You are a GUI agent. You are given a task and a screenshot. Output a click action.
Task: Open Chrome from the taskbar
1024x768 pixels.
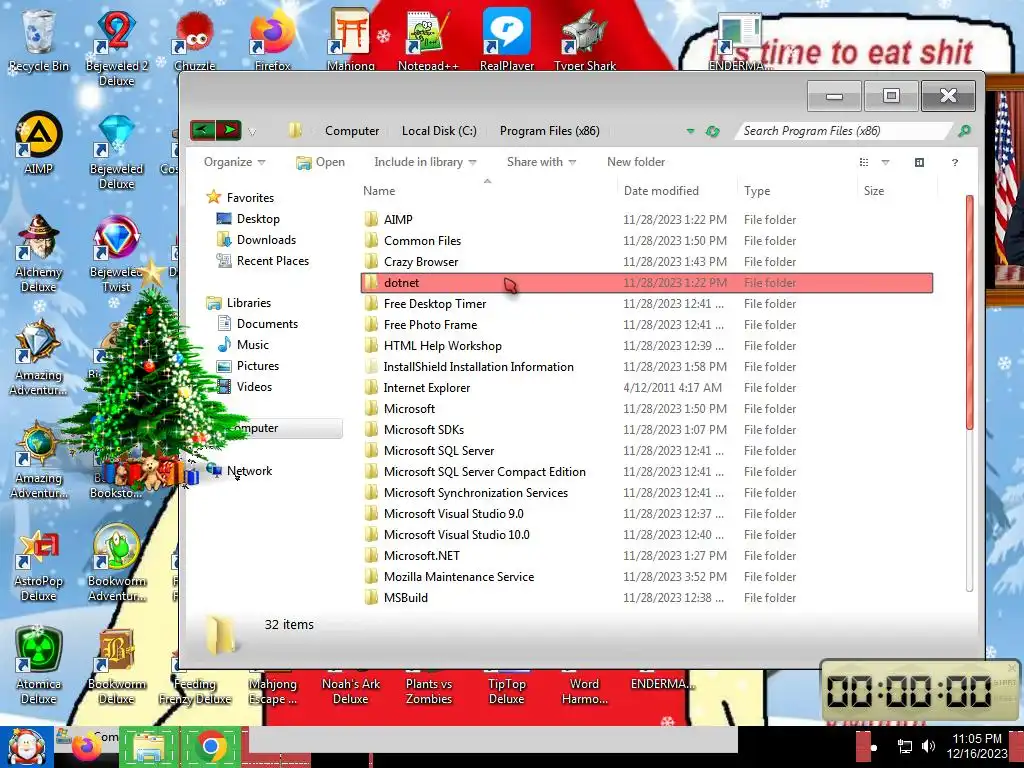click(210, 746)
